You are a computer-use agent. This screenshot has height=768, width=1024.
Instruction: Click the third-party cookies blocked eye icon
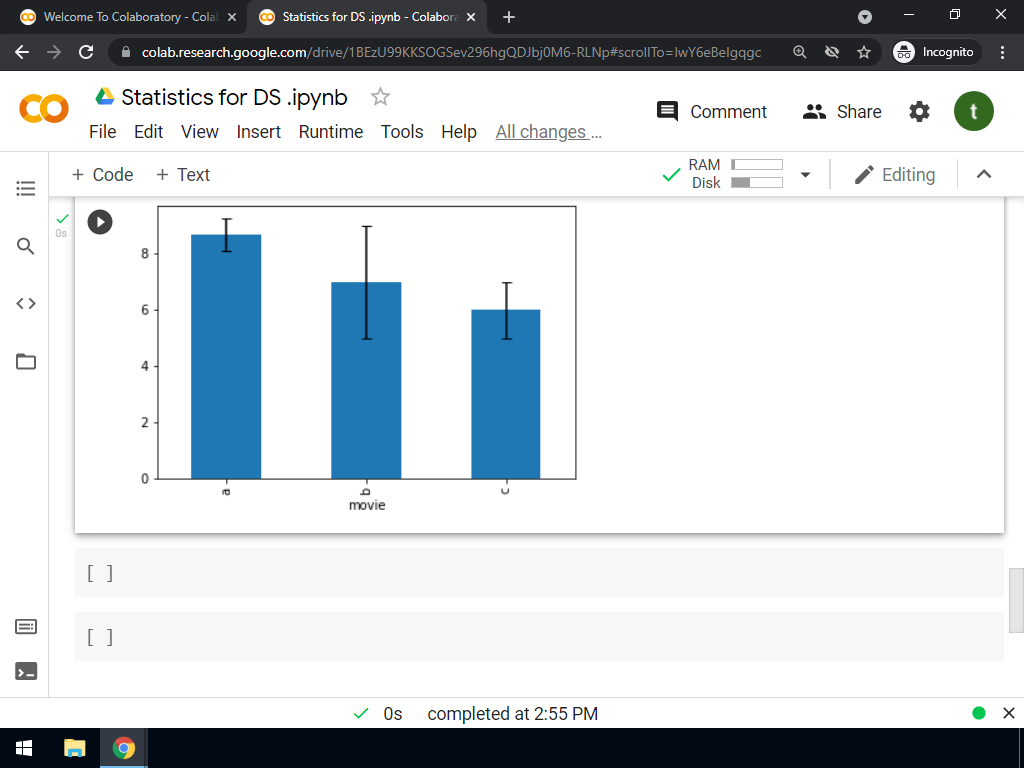[831, 52]
